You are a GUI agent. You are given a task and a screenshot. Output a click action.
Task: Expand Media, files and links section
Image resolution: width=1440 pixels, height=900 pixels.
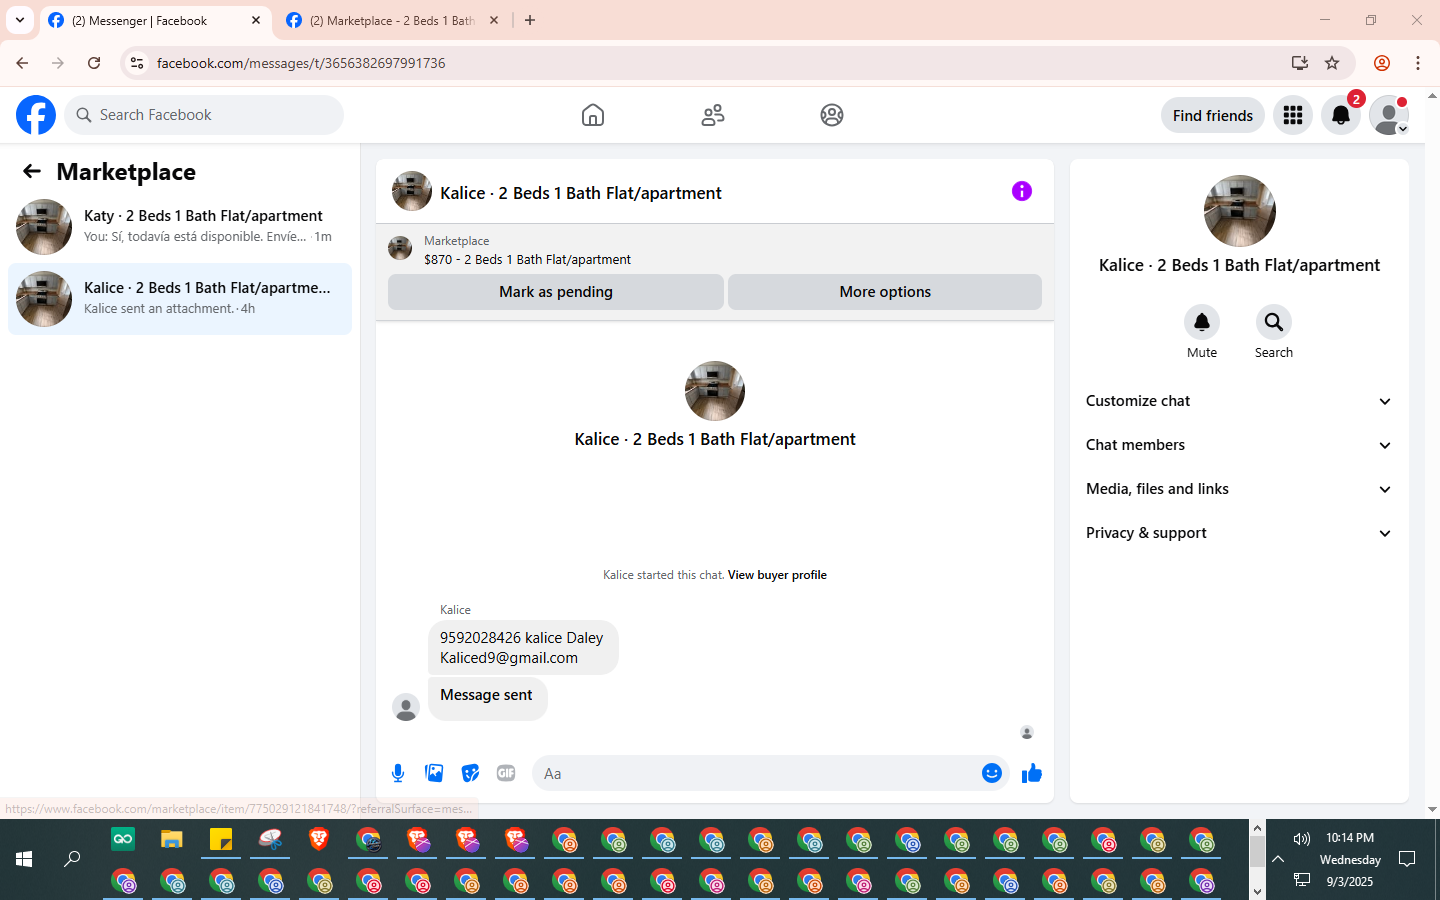(x=1240, y=489)
